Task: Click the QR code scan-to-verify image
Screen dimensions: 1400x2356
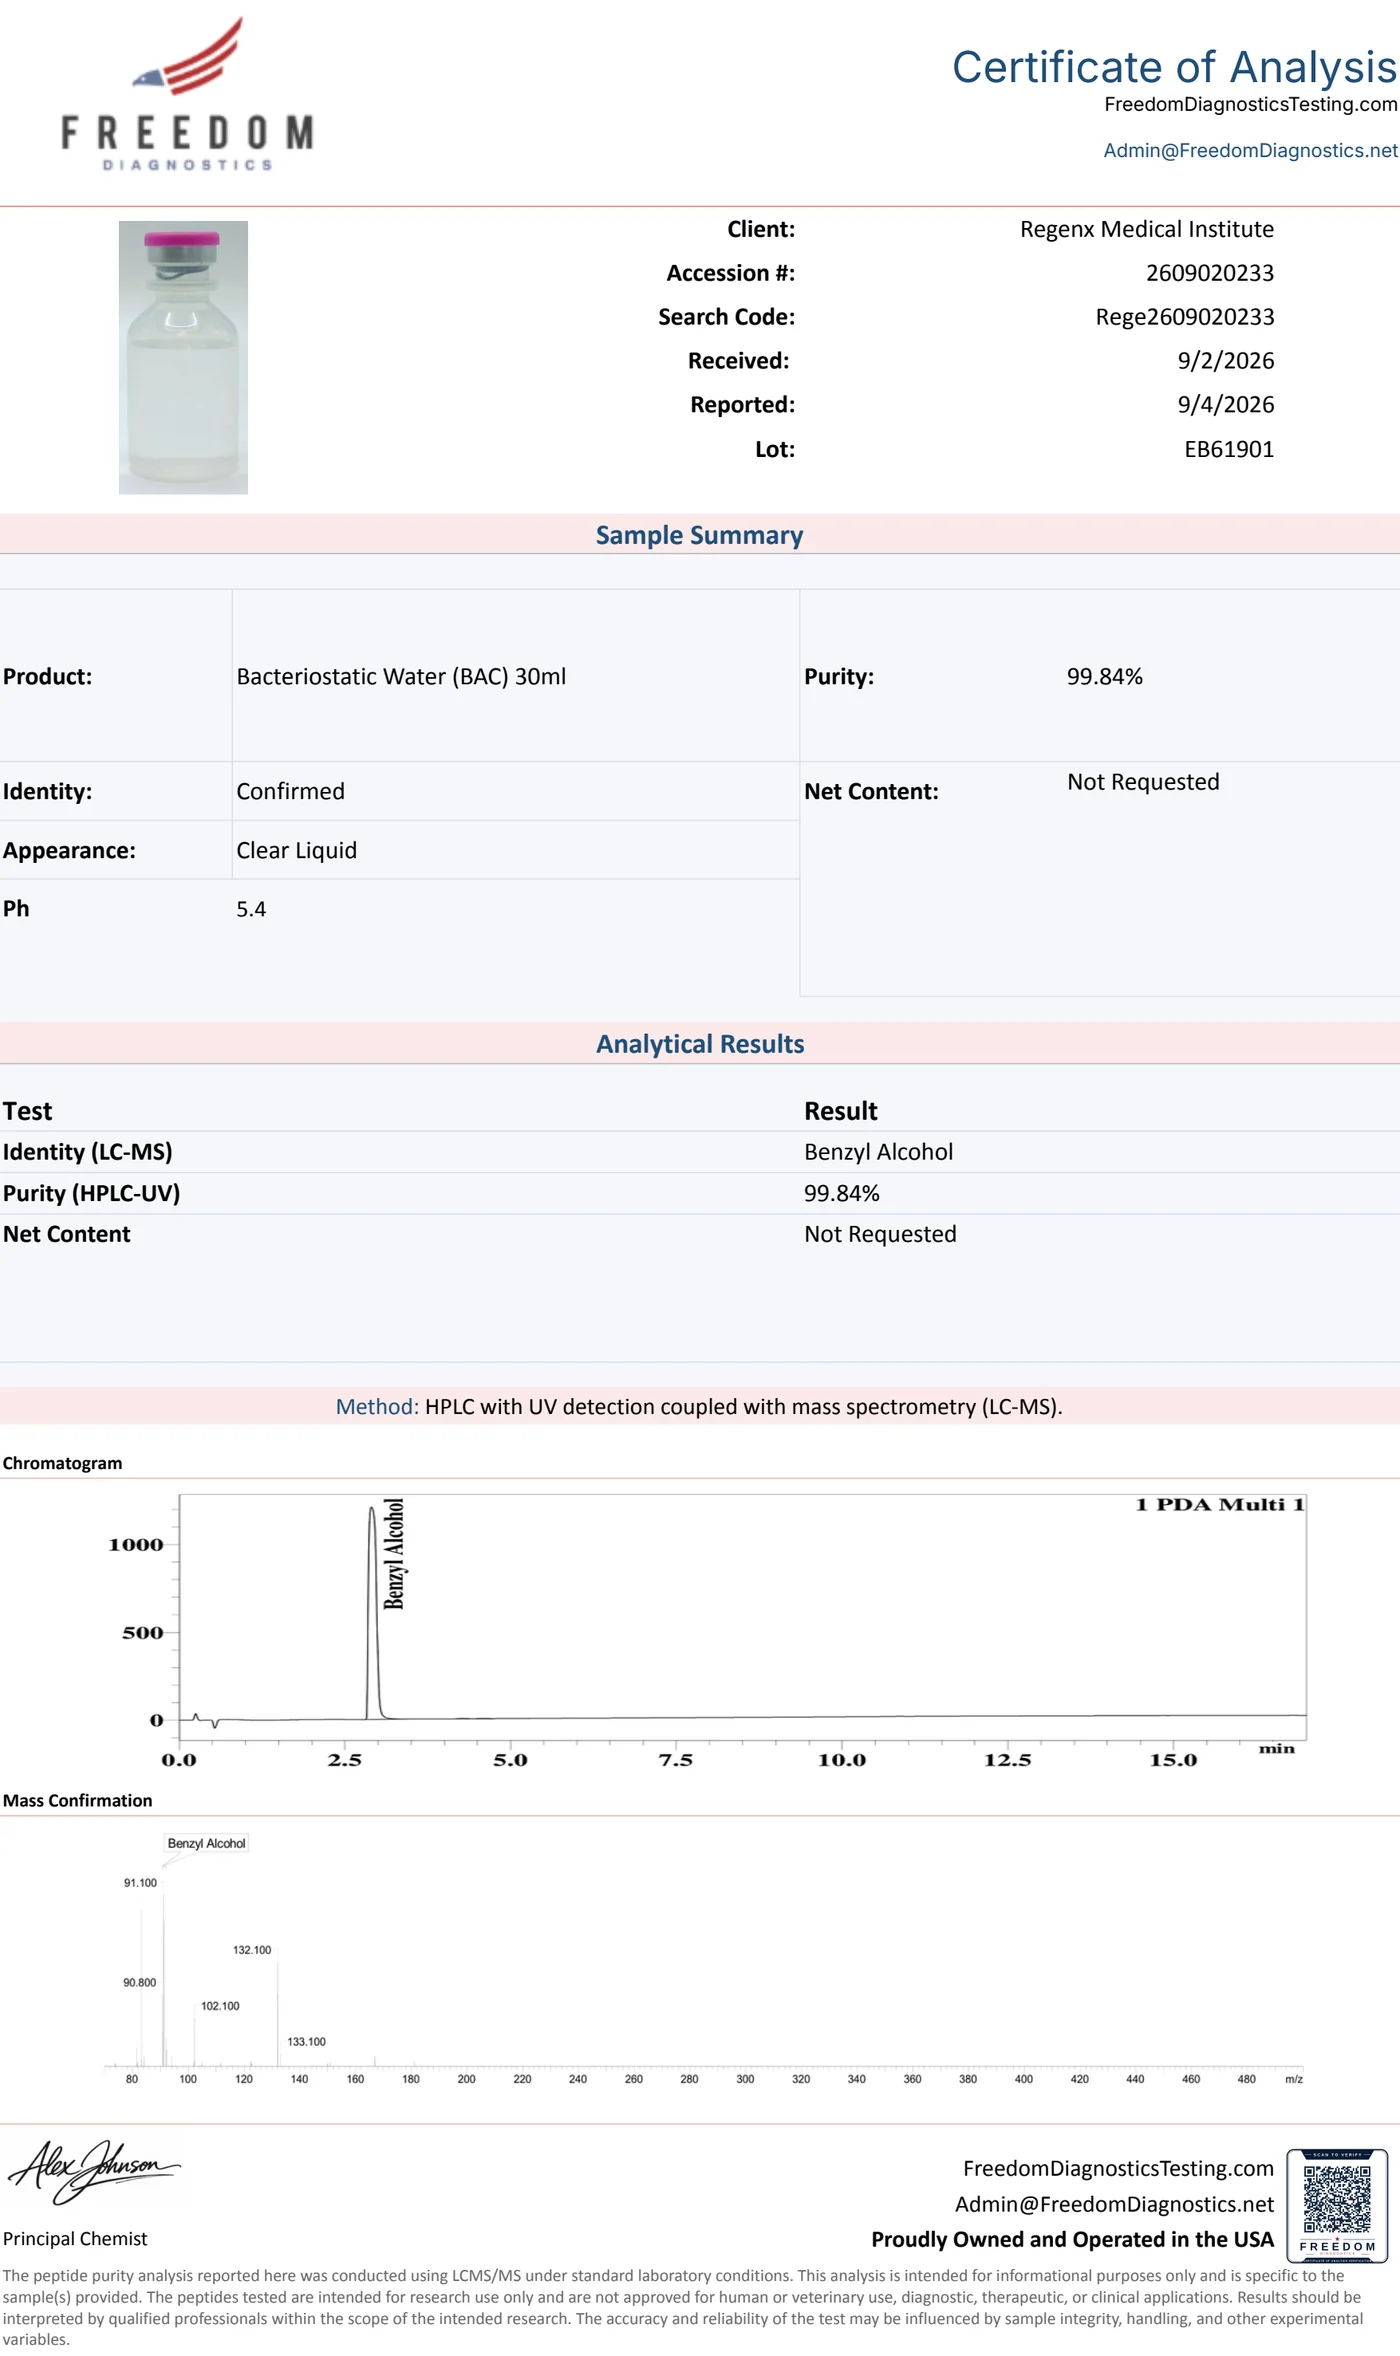Action: tap(1337, 2206)
